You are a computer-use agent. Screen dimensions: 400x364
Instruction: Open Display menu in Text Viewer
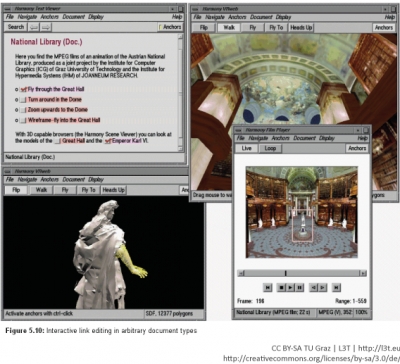click(96, 17)
